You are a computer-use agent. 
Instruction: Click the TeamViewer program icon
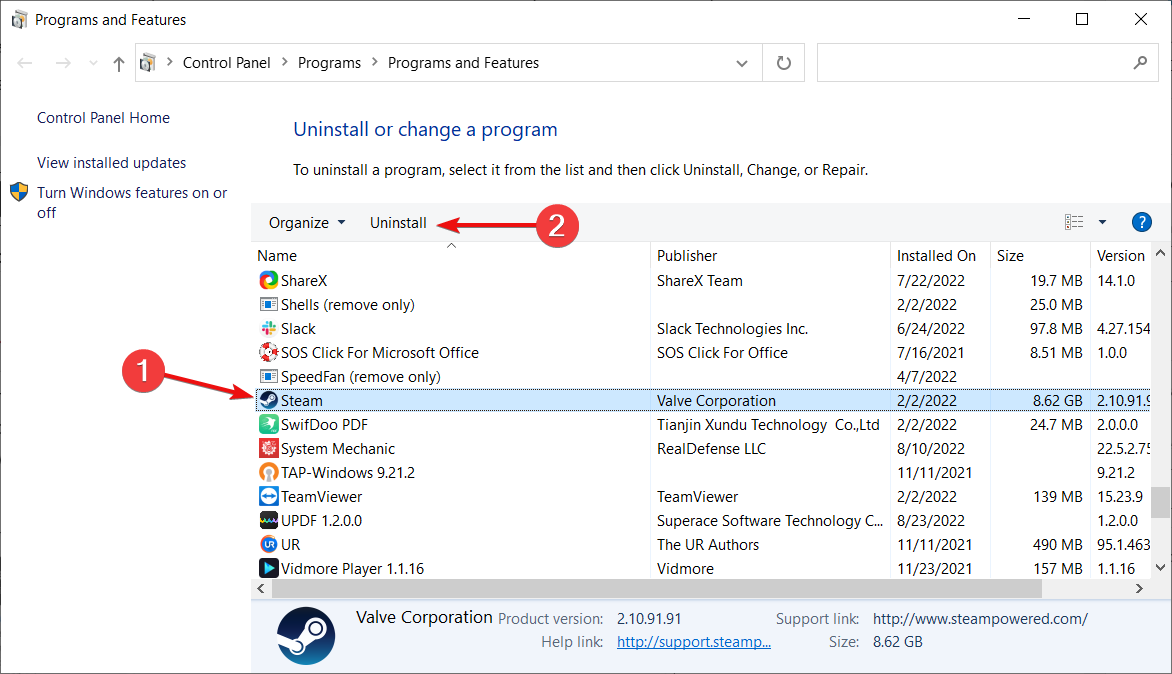(268, 496)
